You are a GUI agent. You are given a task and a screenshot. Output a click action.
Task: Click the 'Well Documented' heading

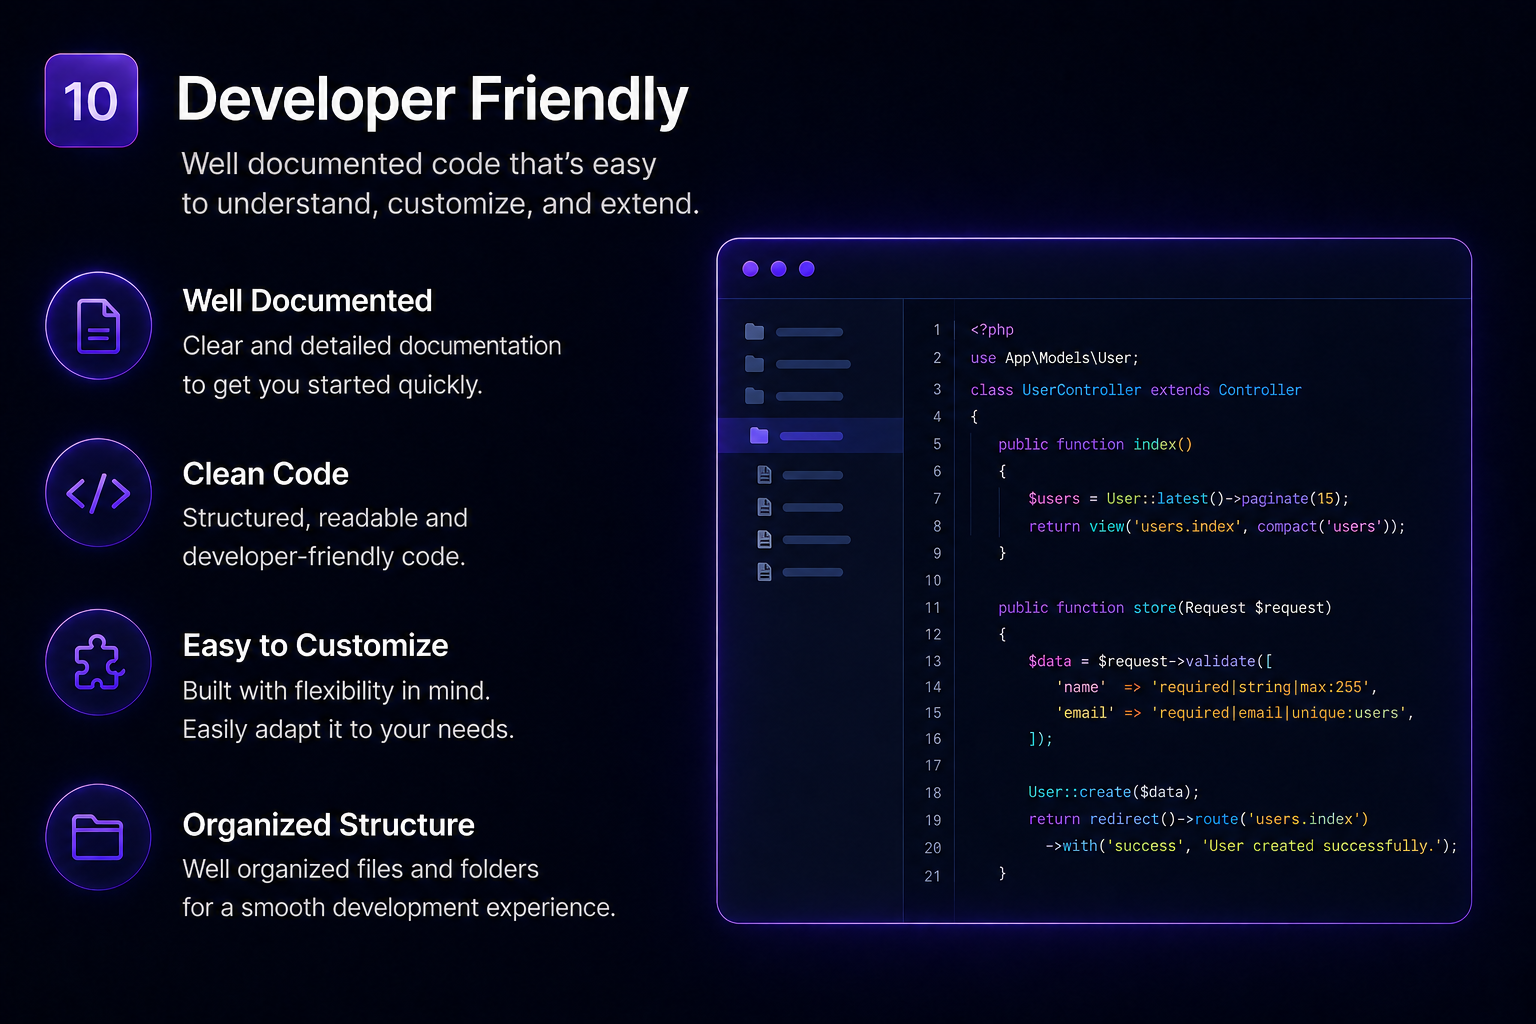click(307, 301)
